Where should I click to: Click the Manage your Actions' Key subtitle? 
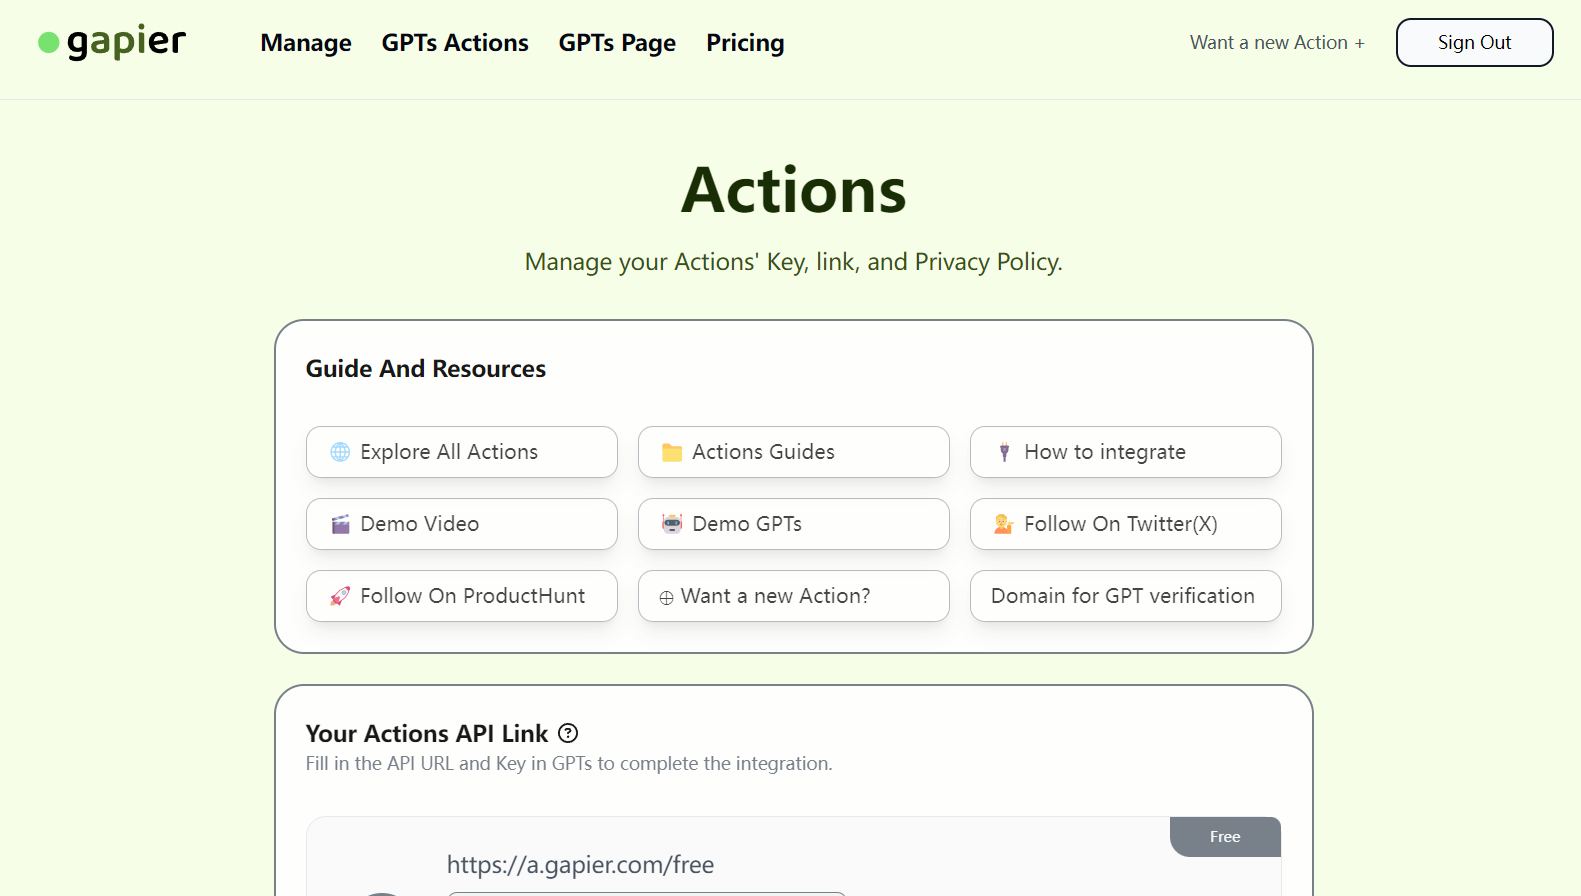point(794,262)
